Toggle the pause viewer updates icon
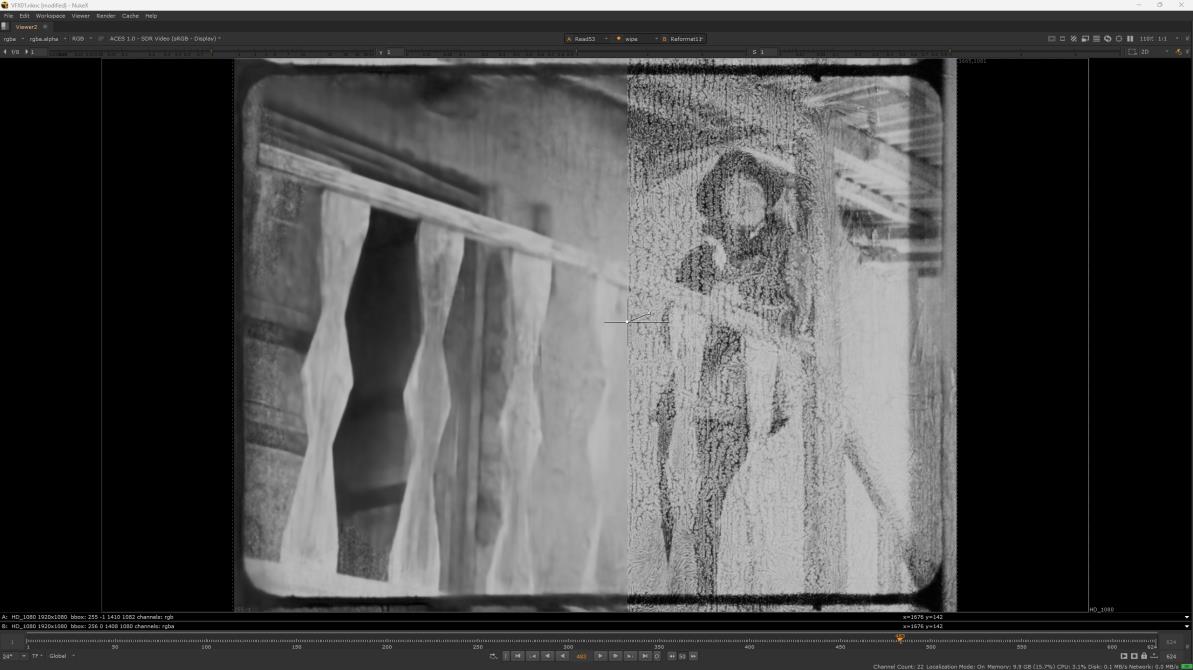The width and height of the screenshot is (1193, 670). tap(1130, 39)
